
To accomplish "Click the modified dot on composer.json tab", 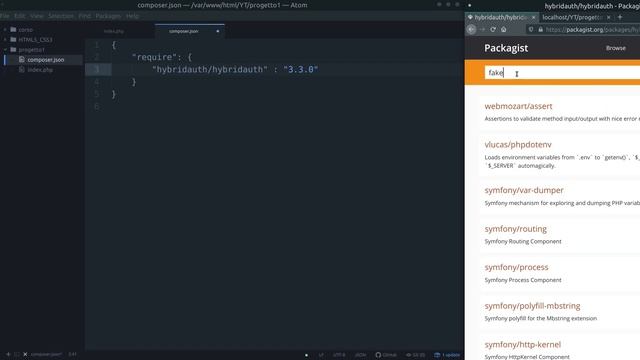I will 218,31.
